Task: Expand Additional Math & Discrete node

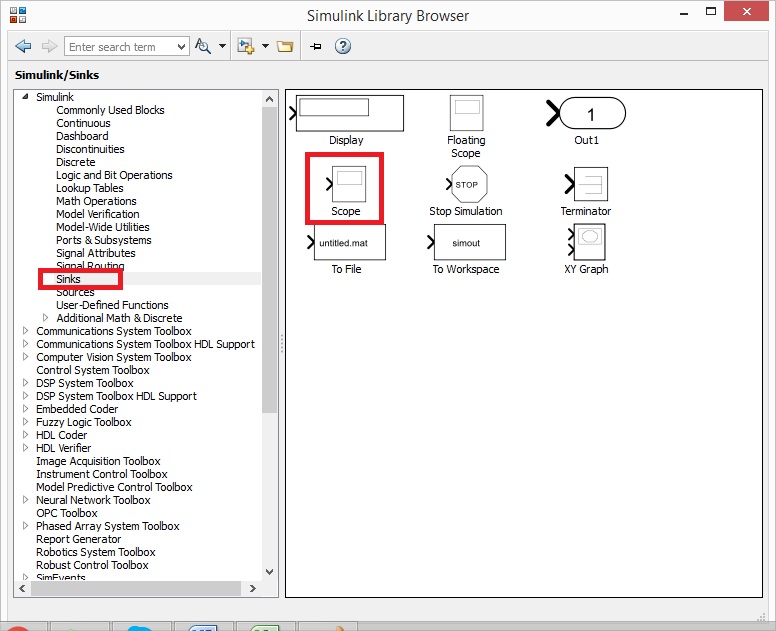Action: point(46,317)
